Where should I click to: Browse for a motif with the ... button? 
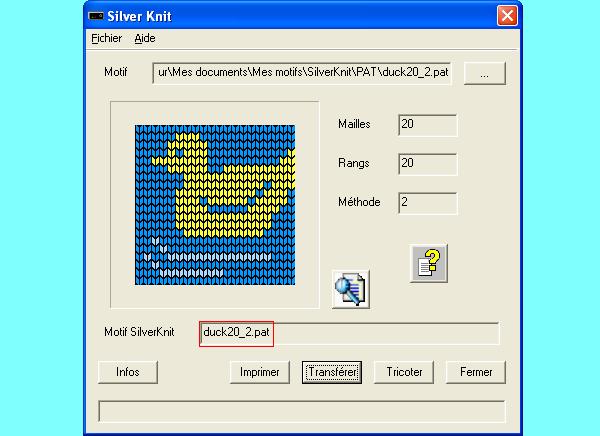point(484,73)
